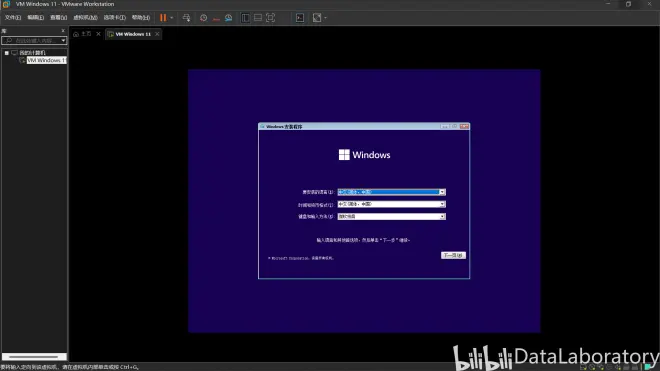
Task: Close the Windows Setup dialog
Action: point(464,126)
